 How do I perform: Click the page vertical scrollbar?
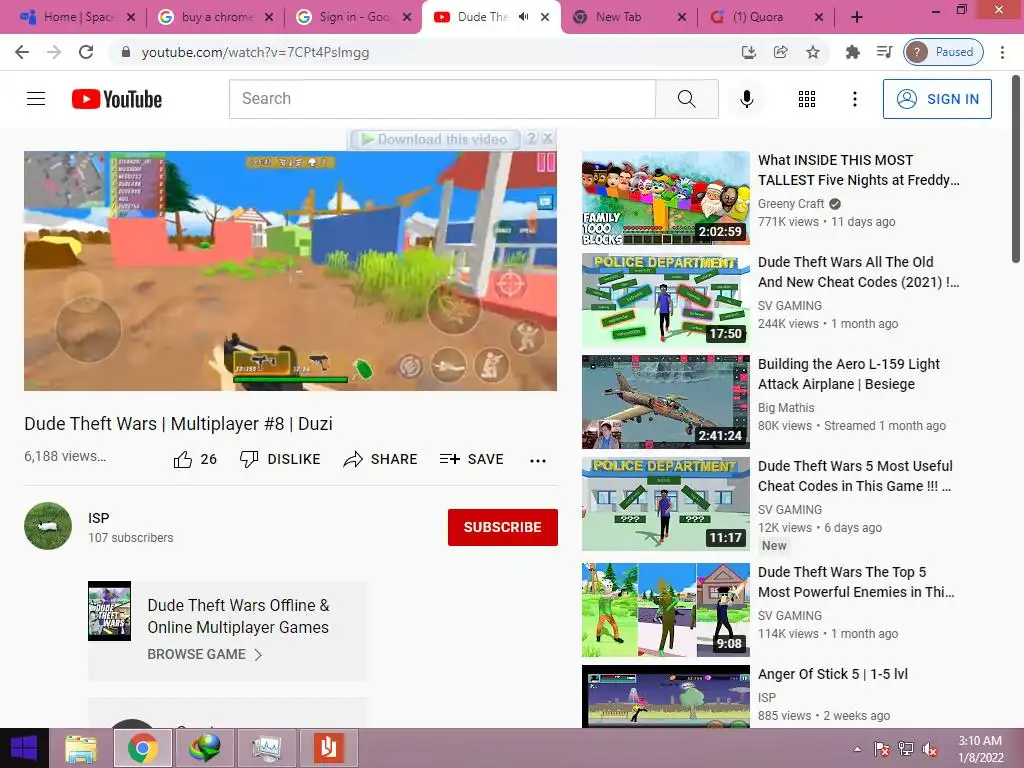click(x=1016, y=171)
